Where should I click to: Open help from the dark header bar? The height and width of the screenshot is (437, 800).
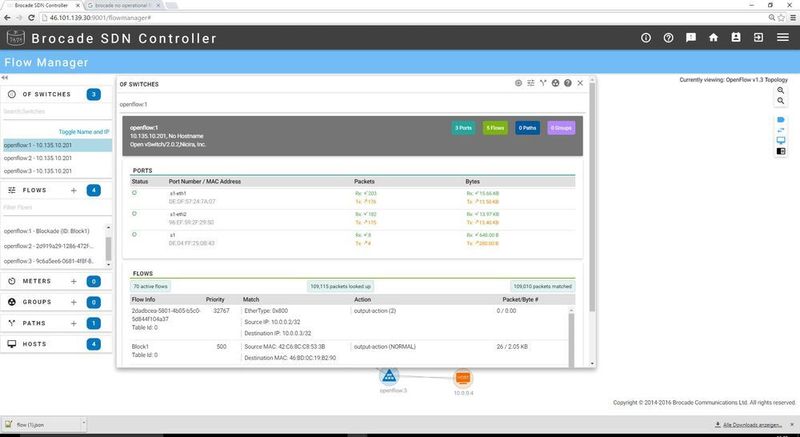[x=668, y=38]
